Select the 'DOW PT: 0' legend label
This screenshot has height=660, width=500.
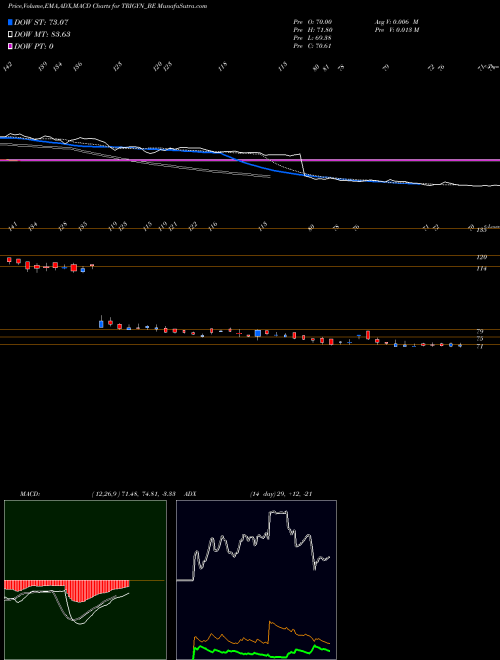click(x=34, y=46)
